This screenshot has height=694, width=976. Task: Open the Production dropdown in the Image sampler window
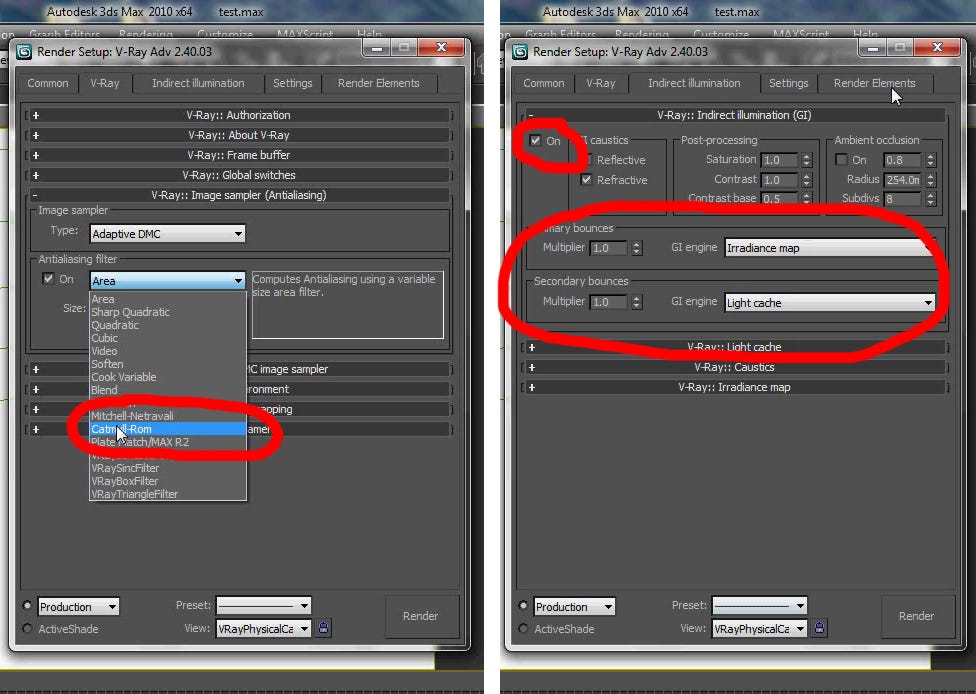(x=78, y=606)
